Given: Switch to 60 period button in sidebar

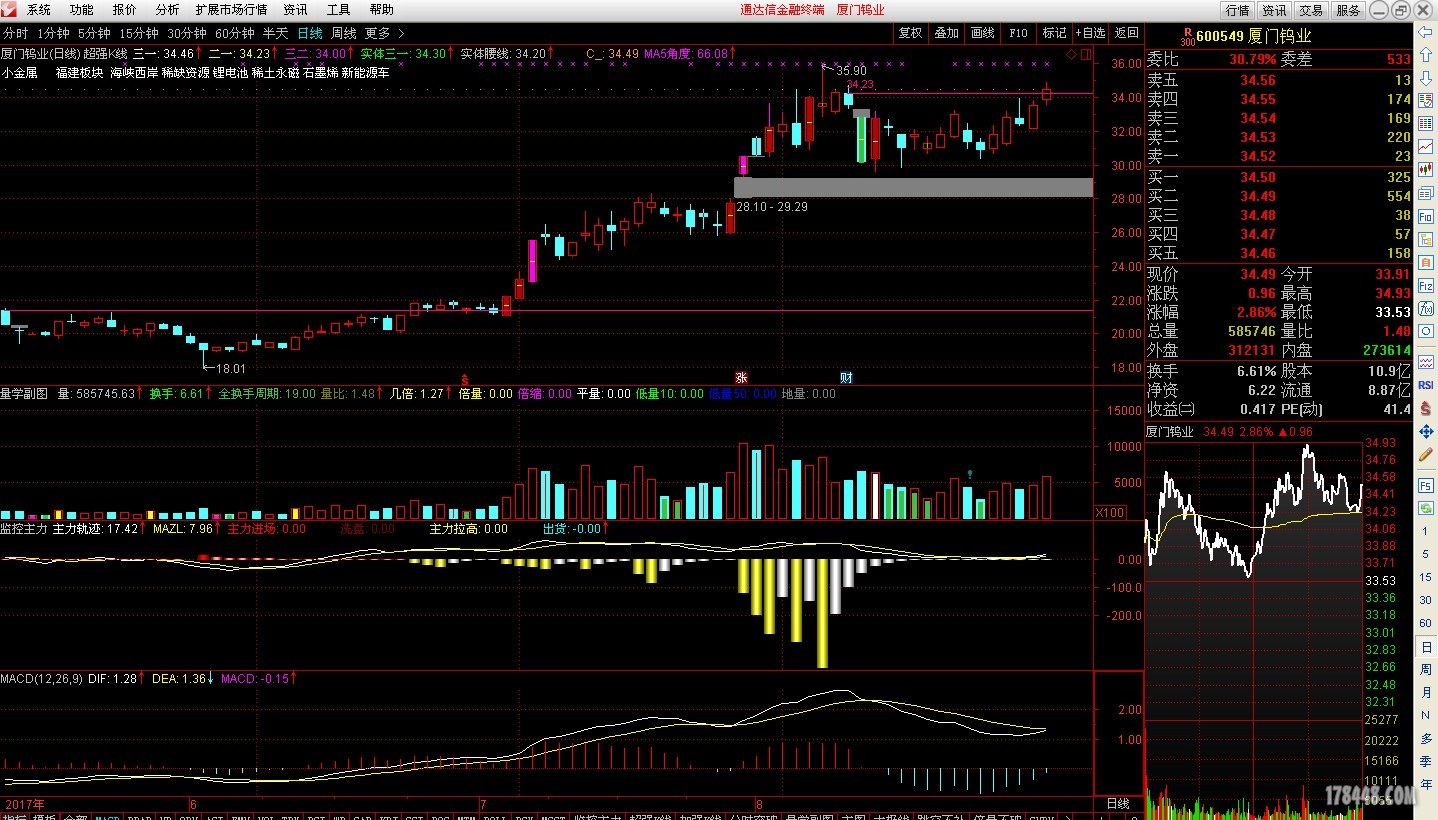Looking at the screenshot, I should click(1425, 622).
